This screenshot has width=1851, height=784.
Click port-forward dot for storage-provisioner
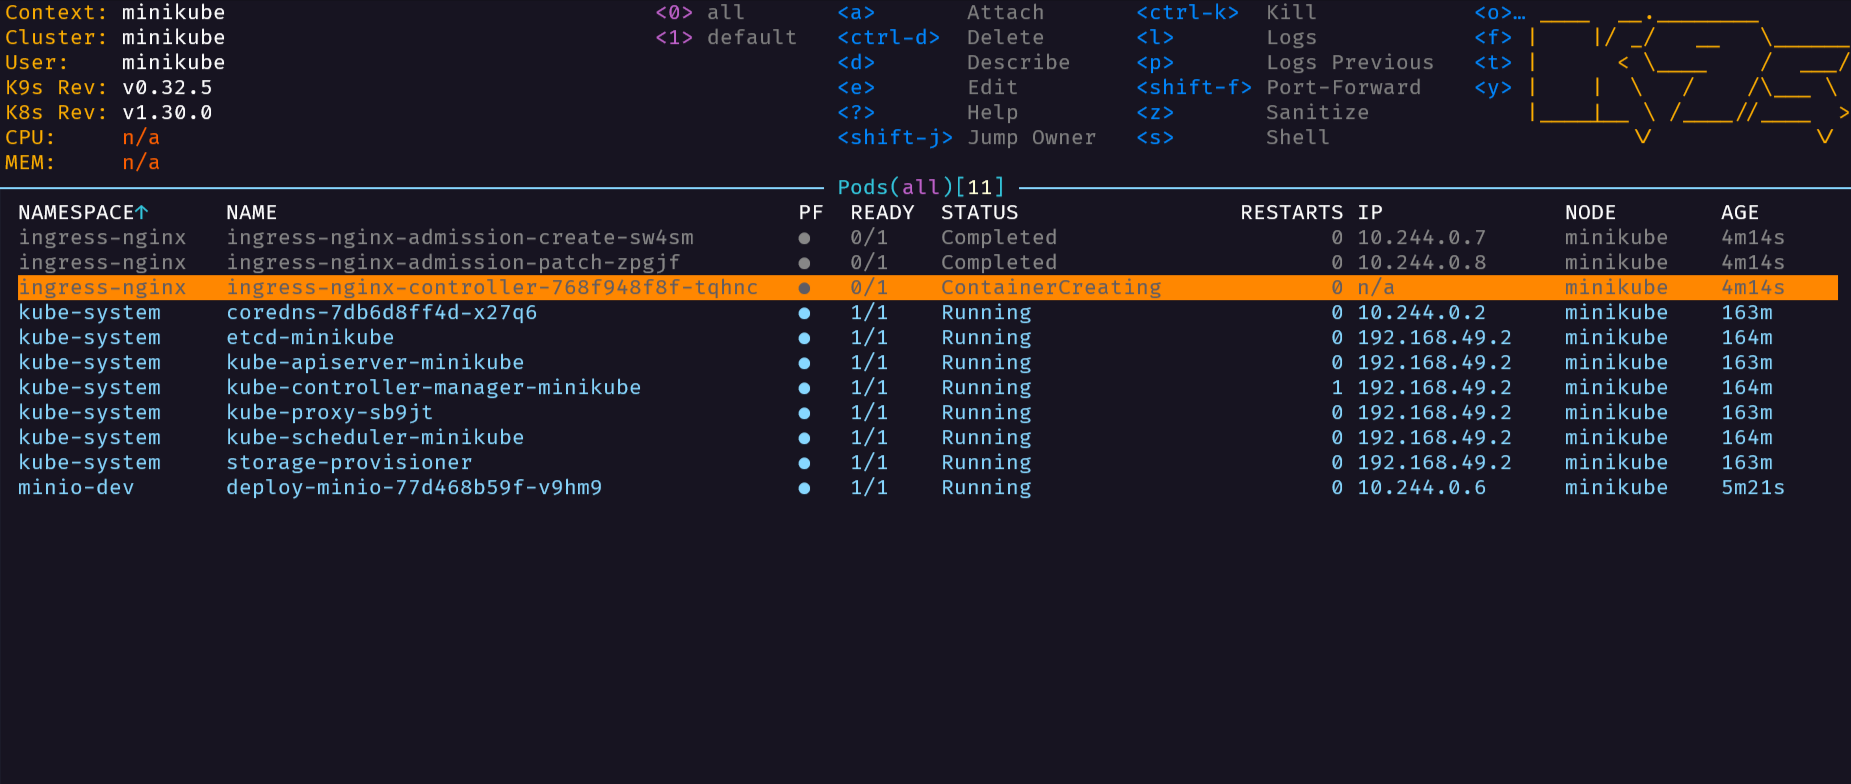[804, 463]
